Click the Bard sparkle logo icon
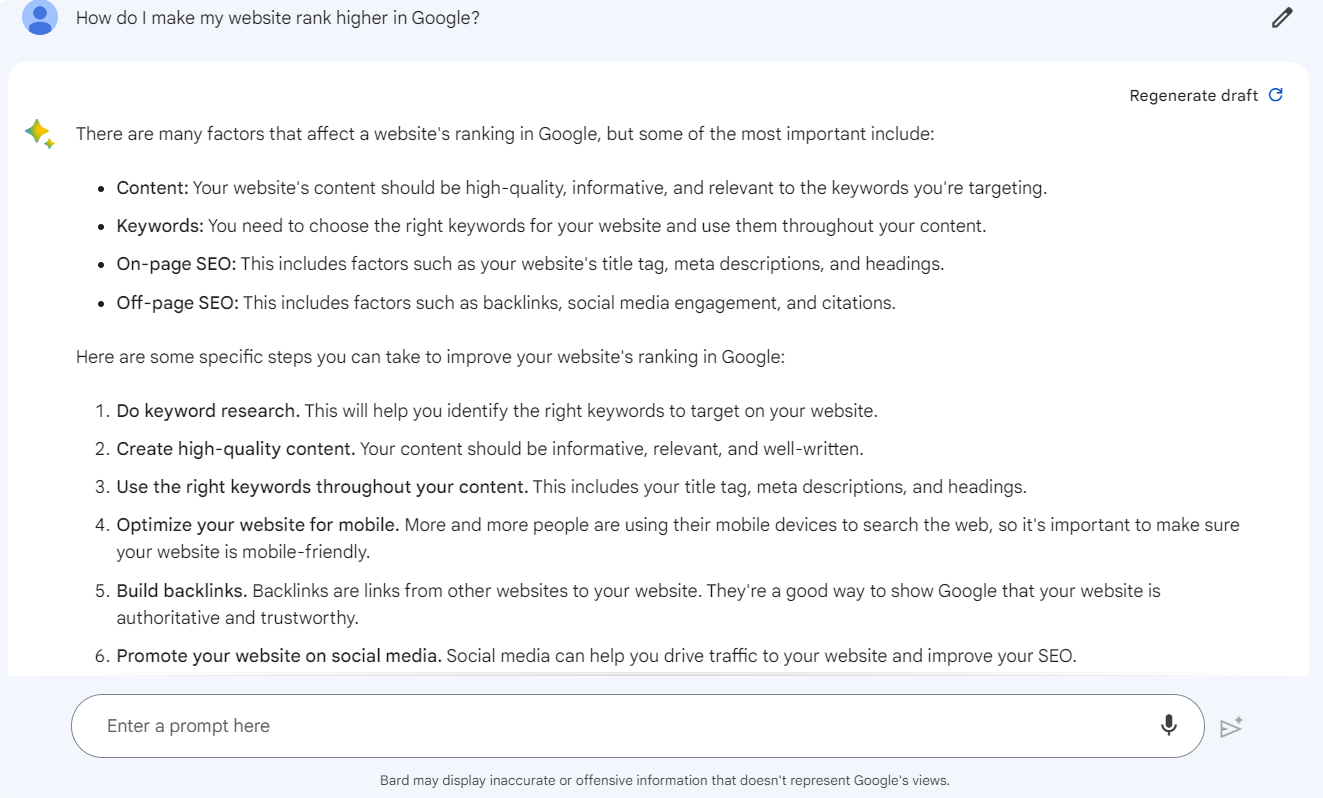Viewport: 1323px width, 798px height. pos(39,134)
